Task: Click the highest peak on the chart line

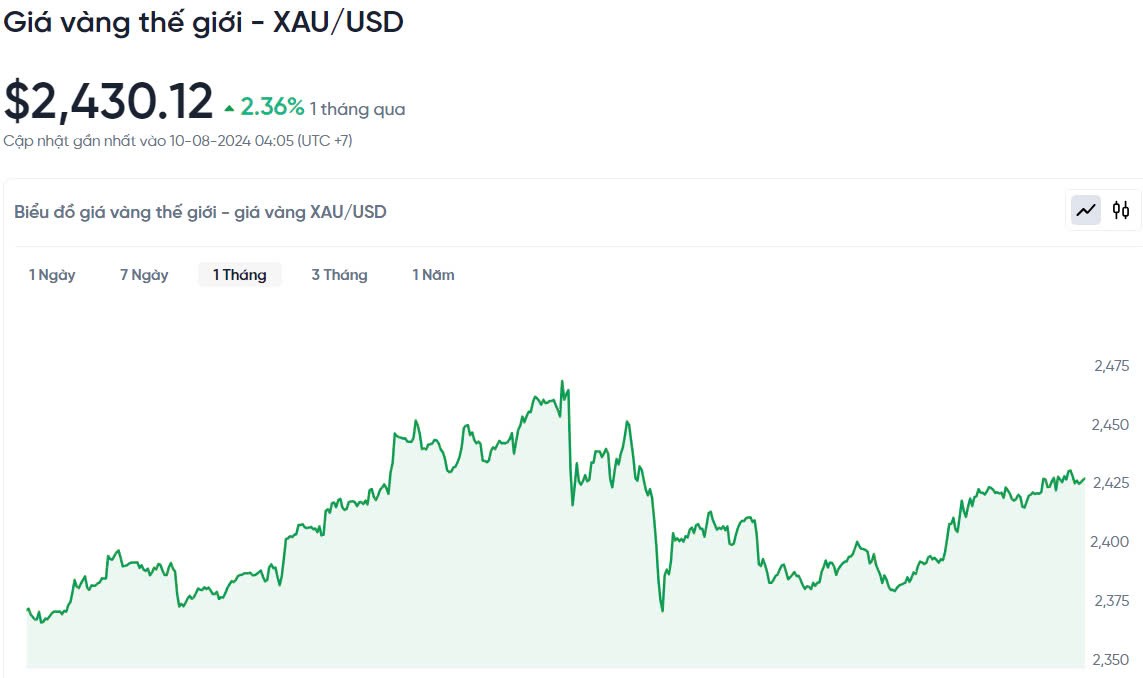Action: 562,382
